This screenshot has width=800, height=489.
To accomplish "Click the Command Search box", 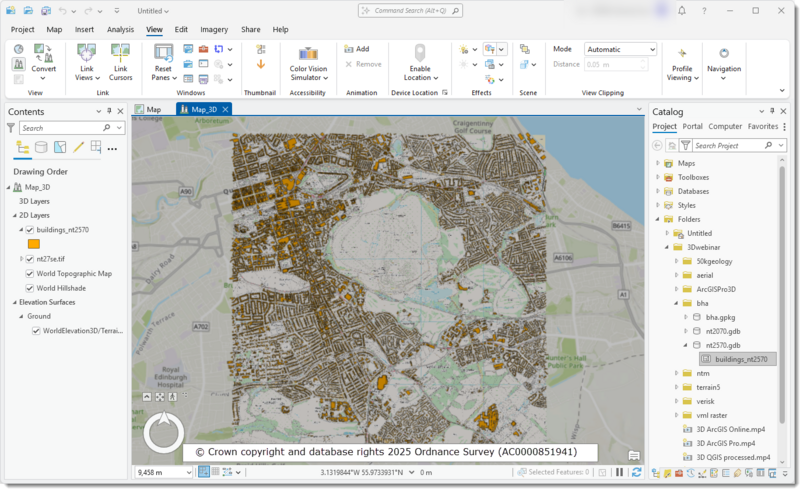I will click(x=410, y=11).
